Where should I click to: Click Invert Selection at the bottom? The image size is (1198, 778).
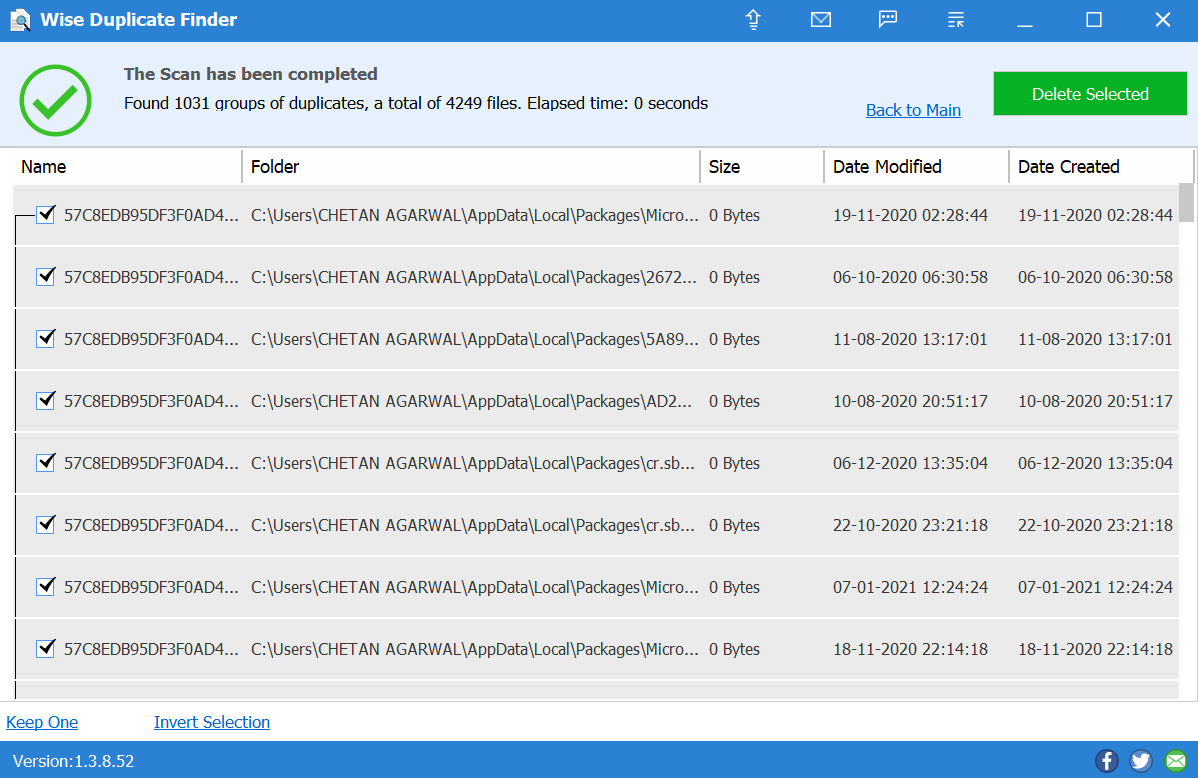tap(211, 722)
